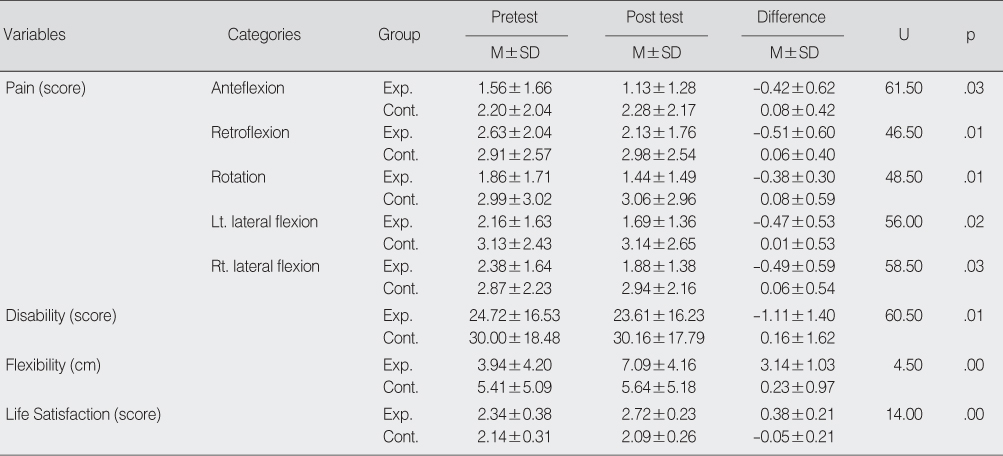The height and width of the screenshot is (456, 1003).
Task: Click the p column header
Action: click(970, 36)
